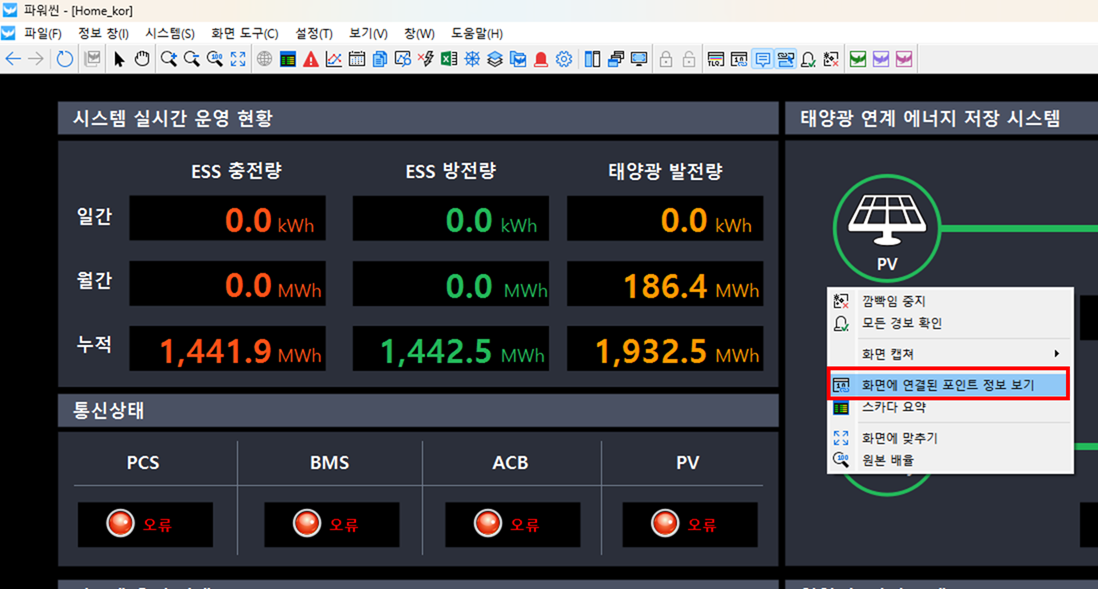This screenshot has width=1098, height=589.
Task: Click the BMS communication status red indicator
Action: pos(306,524)
